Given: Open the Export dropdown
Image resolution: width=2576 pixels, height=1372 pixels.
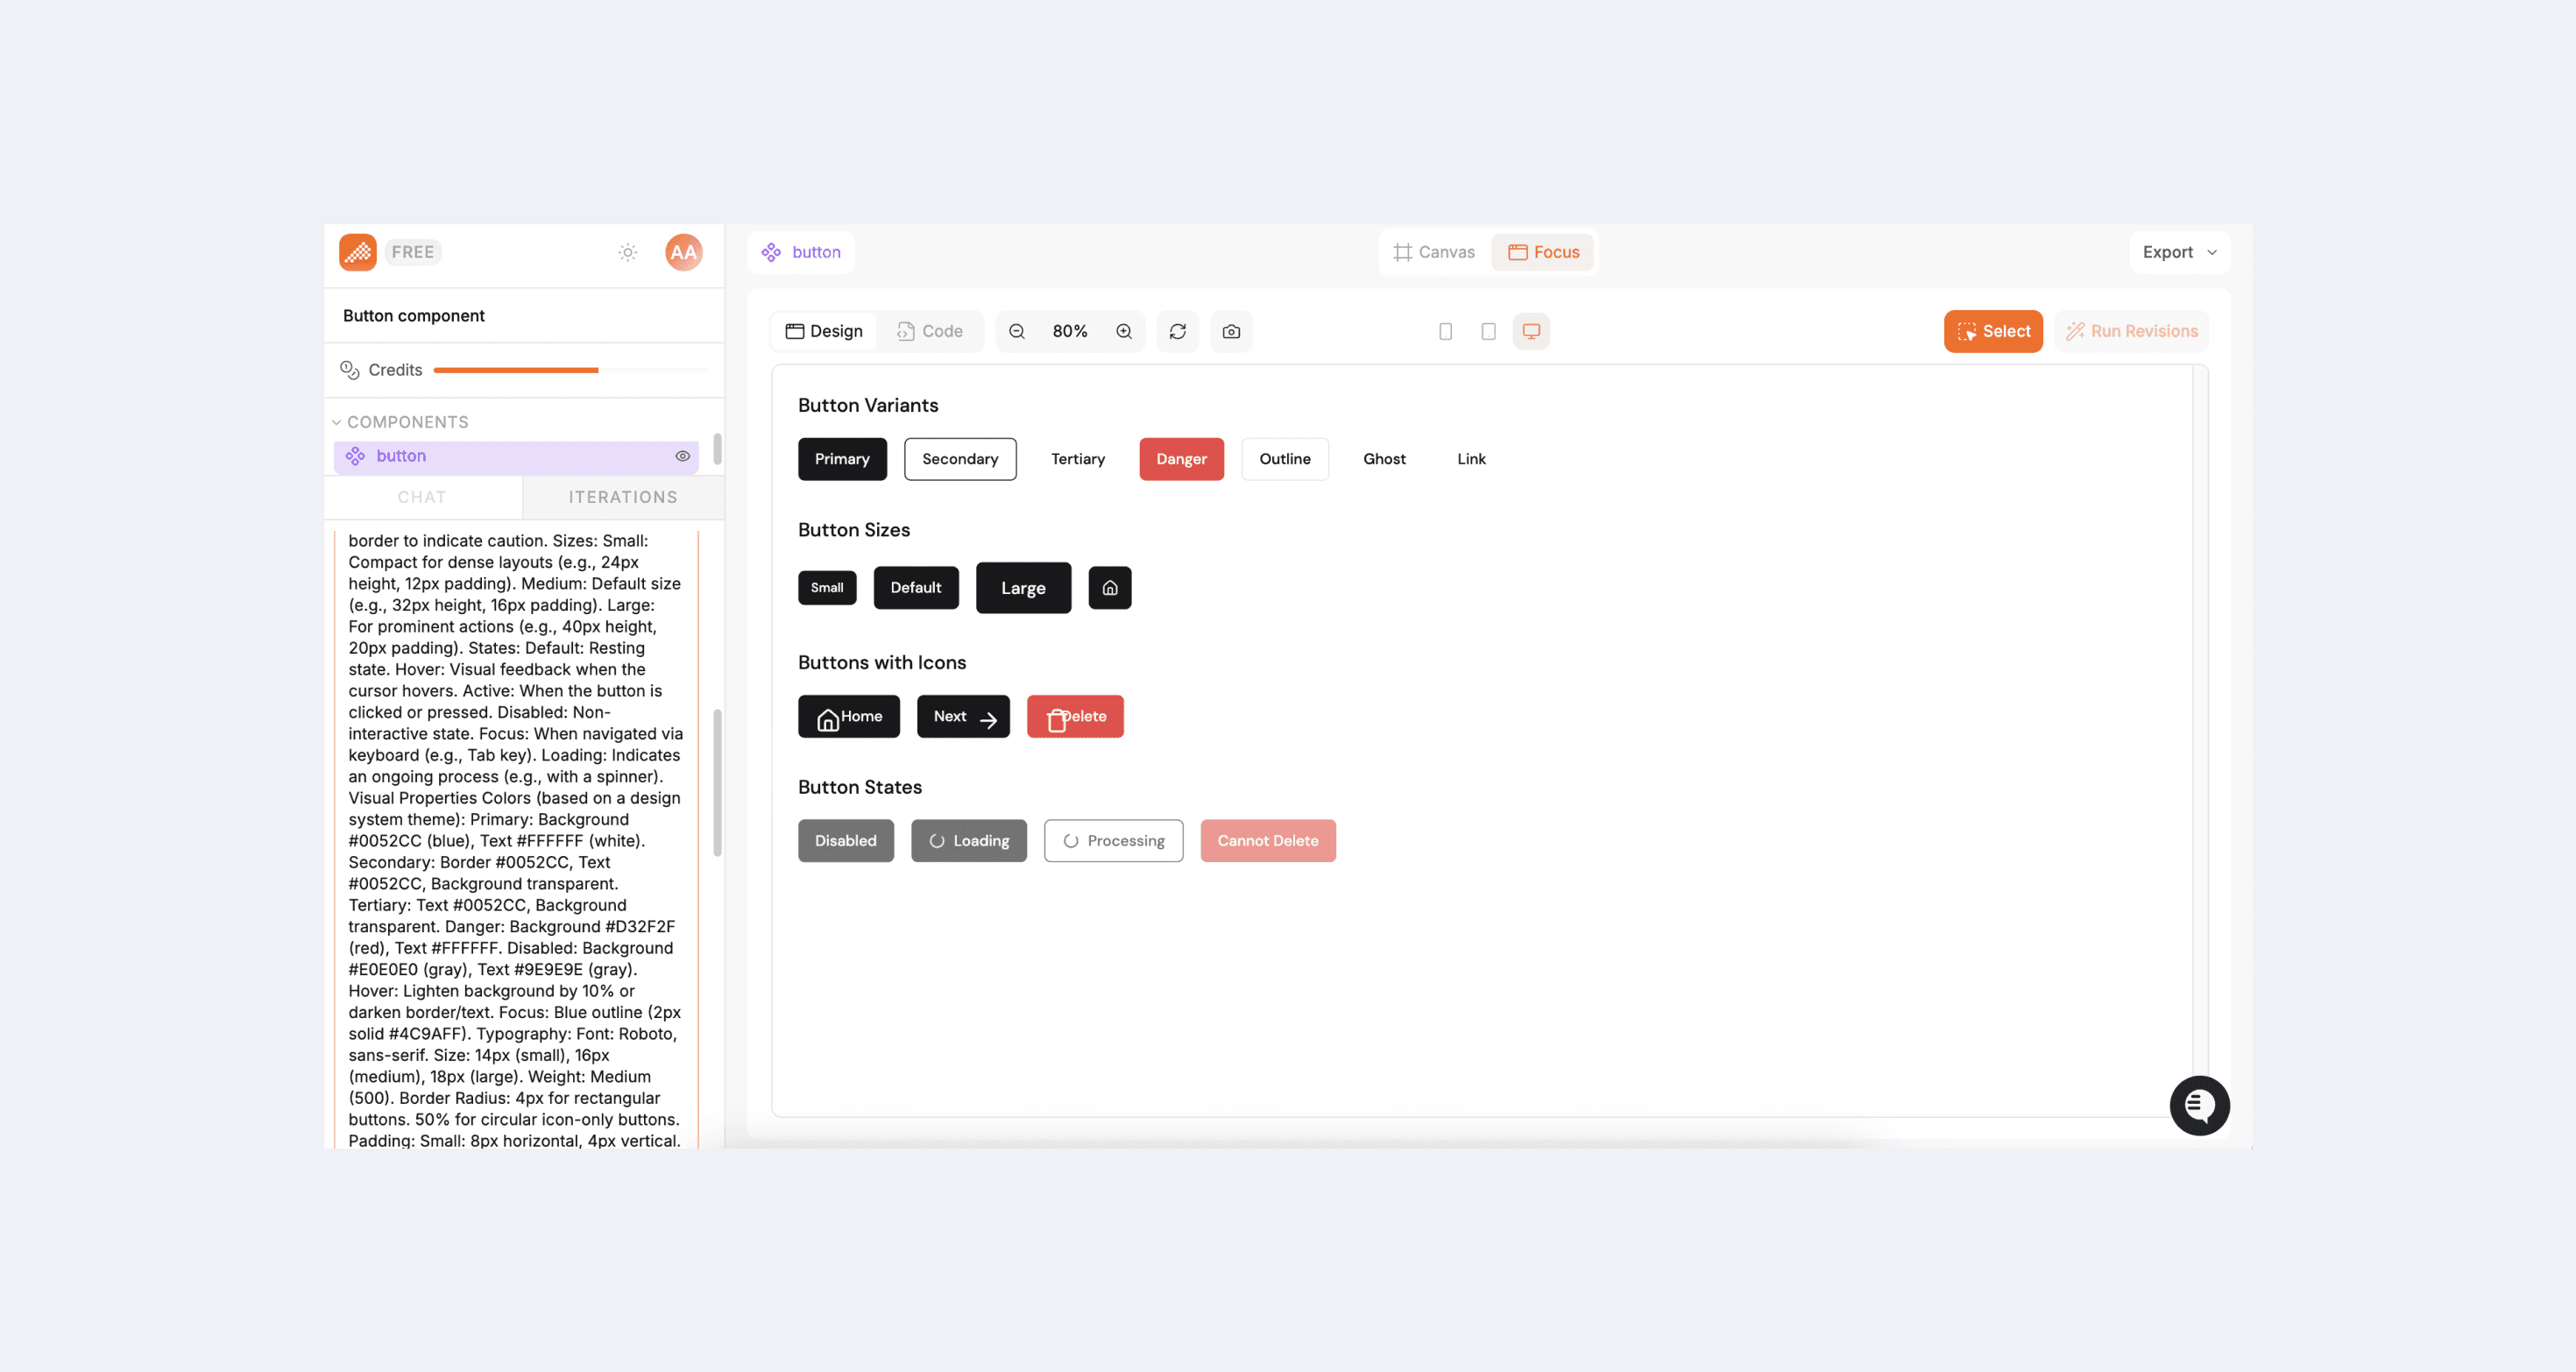Looking at the screenshot, I should coord(2179,252).
